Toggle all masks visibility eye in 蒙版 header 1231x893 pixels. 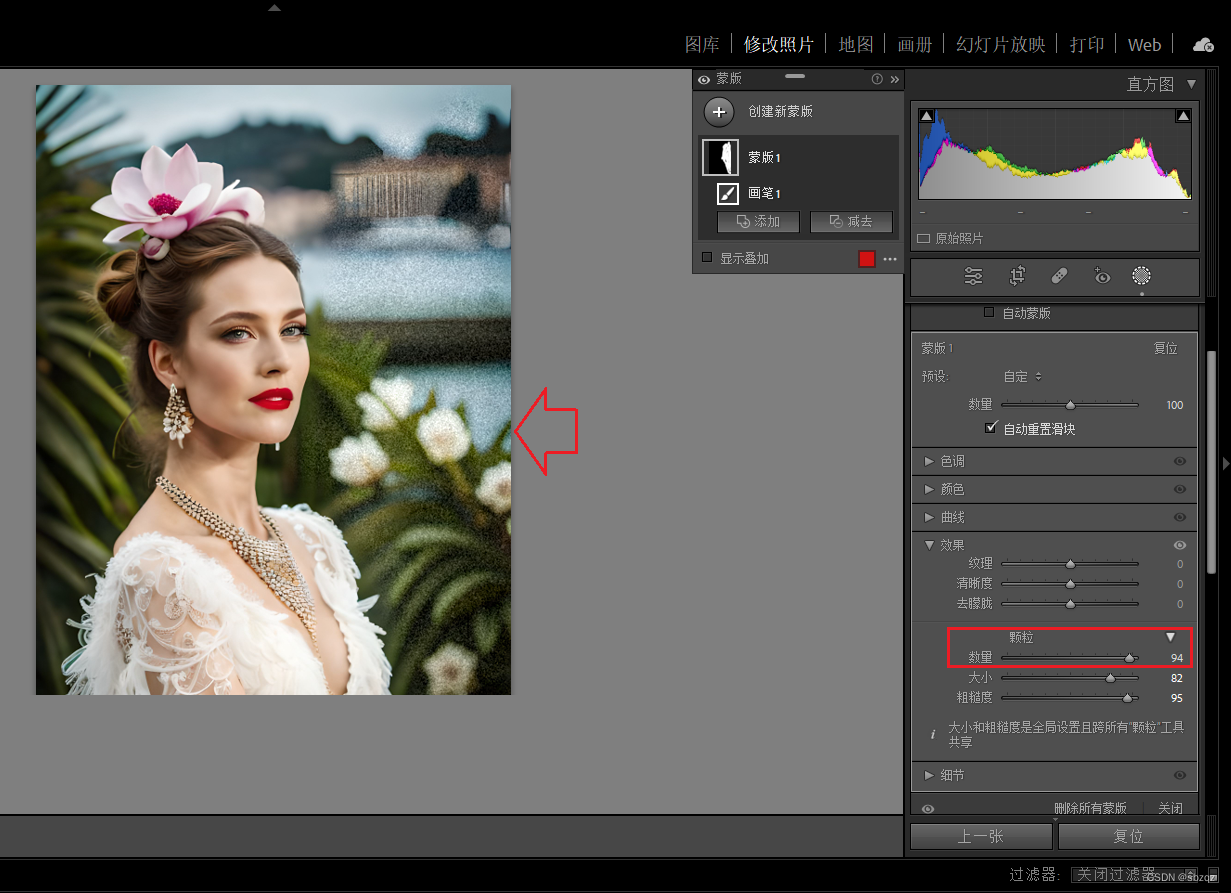point(704,79)
